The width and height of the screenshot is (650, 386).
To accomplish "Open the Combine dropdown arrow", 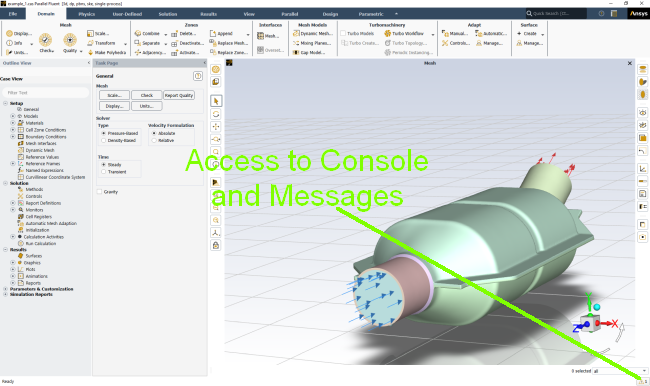I will point(166,34).
